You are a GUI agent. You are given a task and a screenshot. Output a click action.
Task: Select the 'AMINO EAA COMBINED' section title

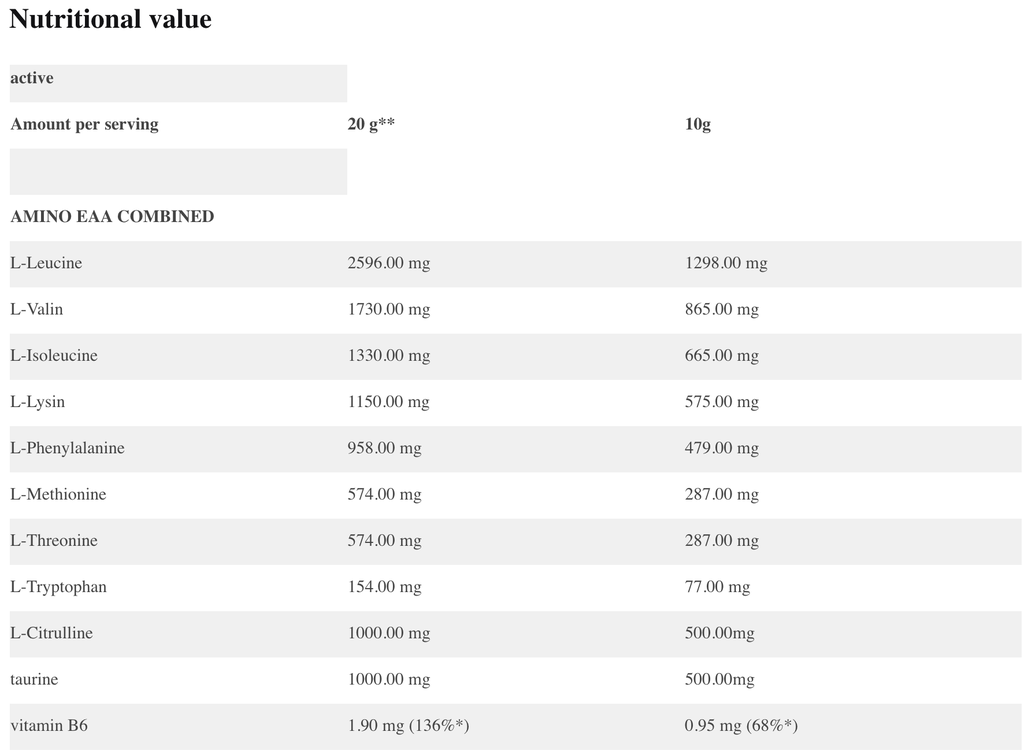(x=112, y=217)
